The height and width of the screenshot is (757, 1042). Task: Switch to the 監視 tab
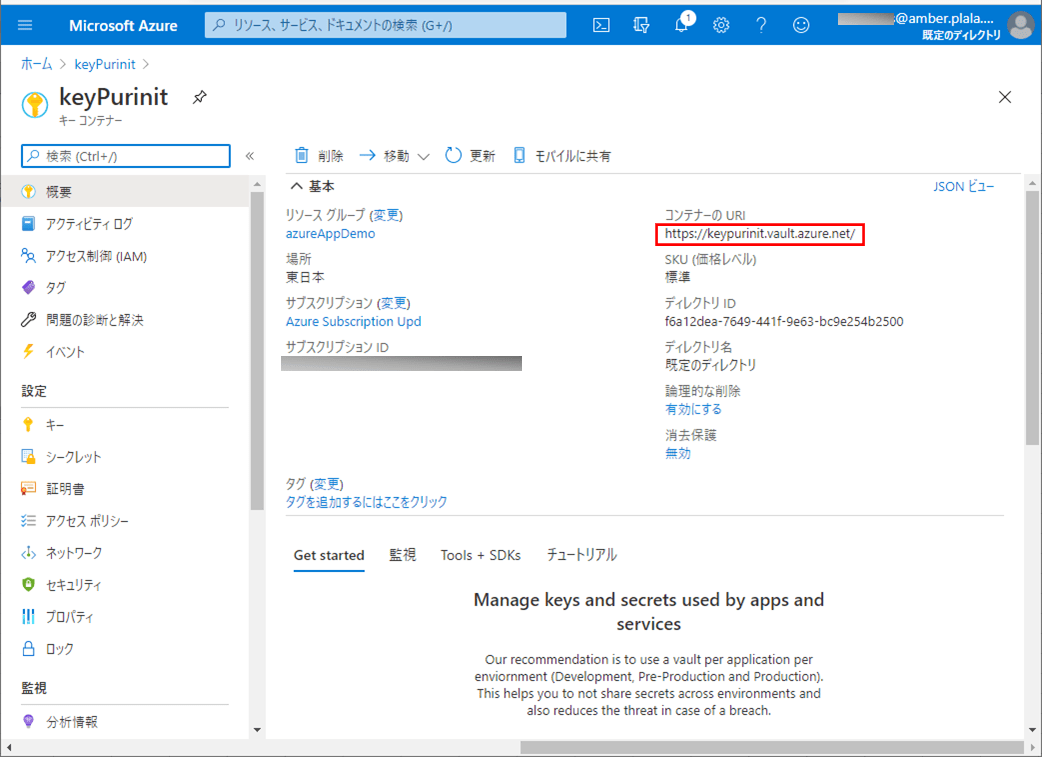tap(403, 555)
